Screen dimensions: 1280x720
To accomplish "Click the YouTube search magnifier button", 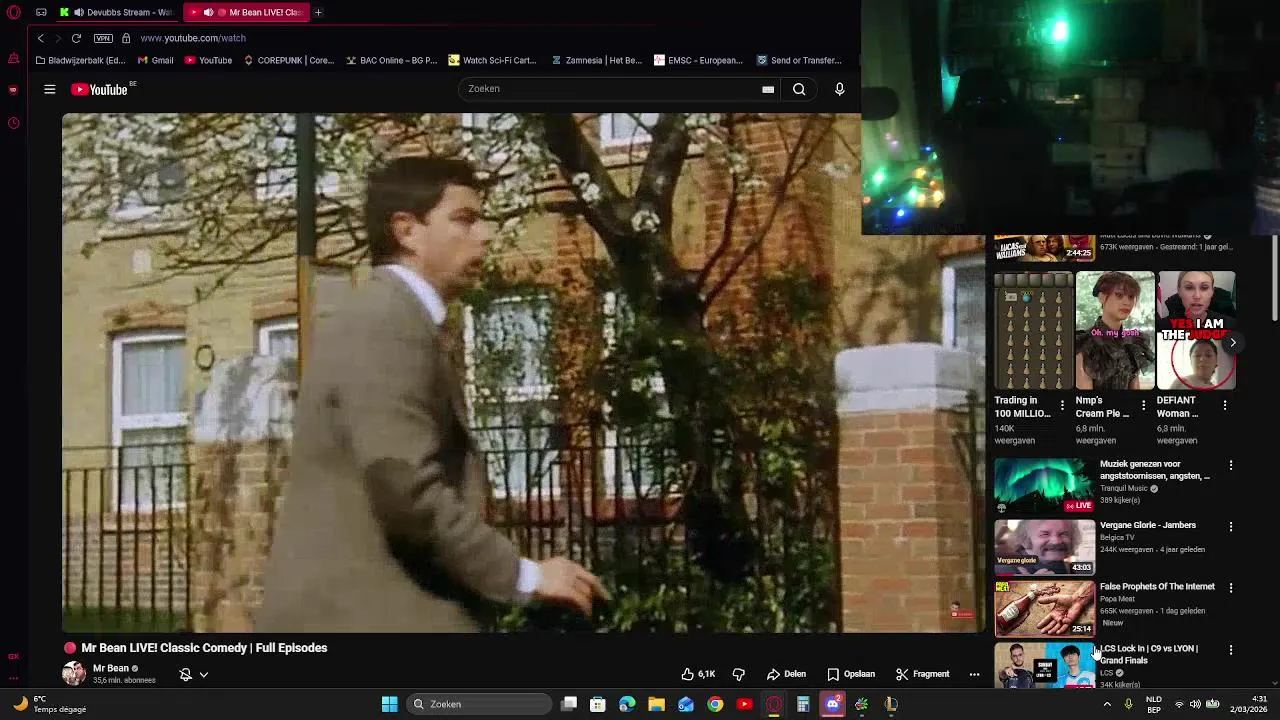I will pos(799,89).
